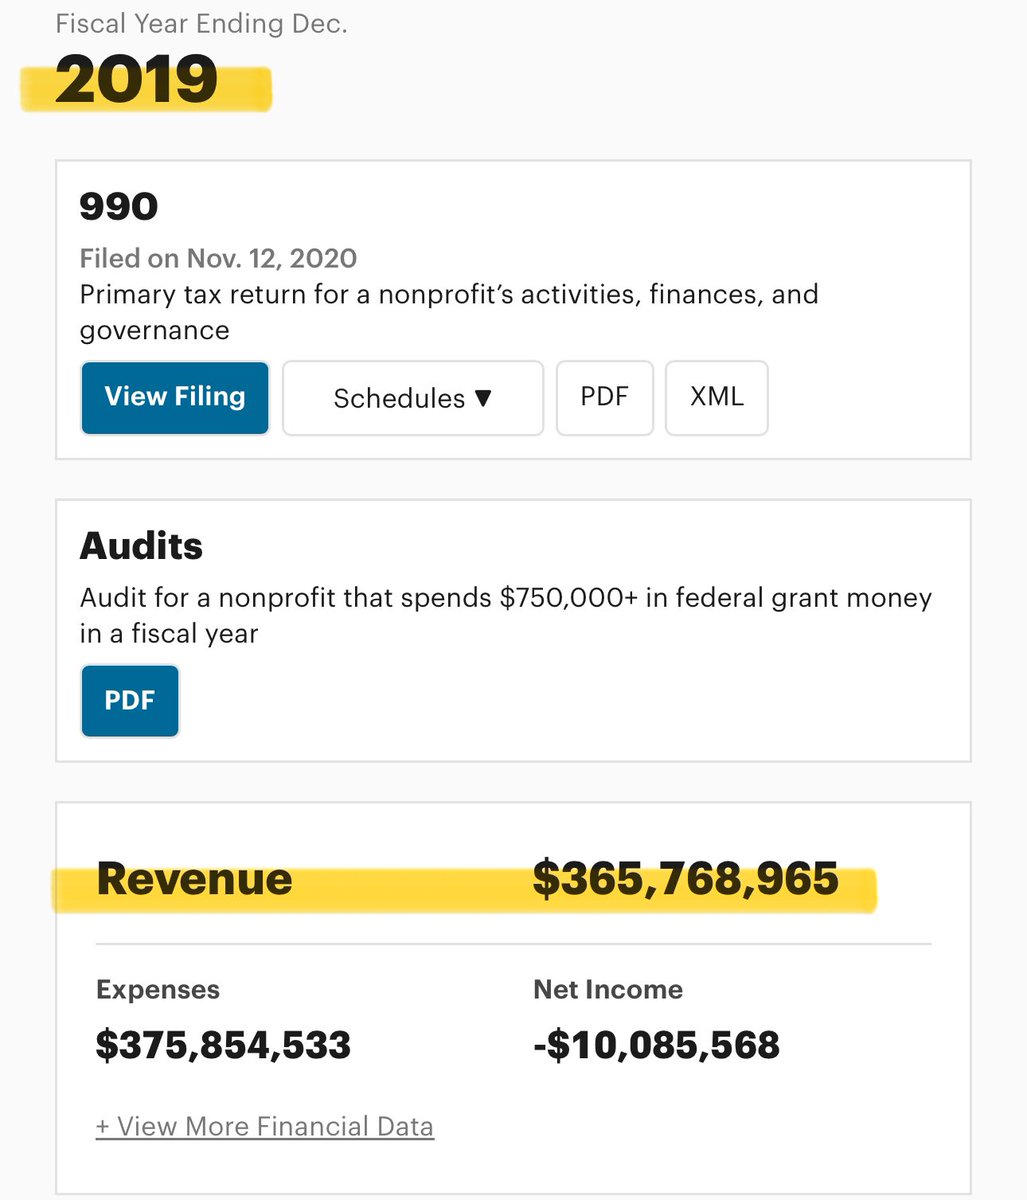Click the Audits section heading
Screen dimensions: 1027x1200
(x=141, y=546)
